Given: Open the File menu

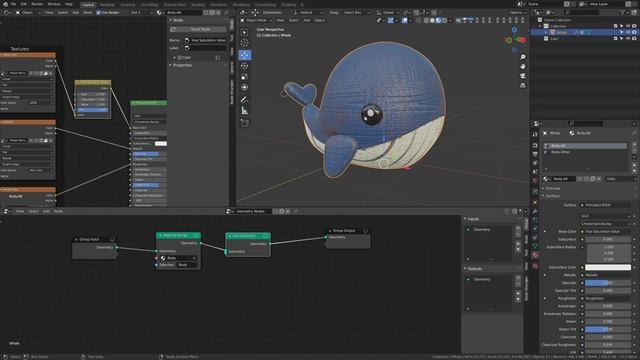Looking at the screenshot, I should coord(13,4).
